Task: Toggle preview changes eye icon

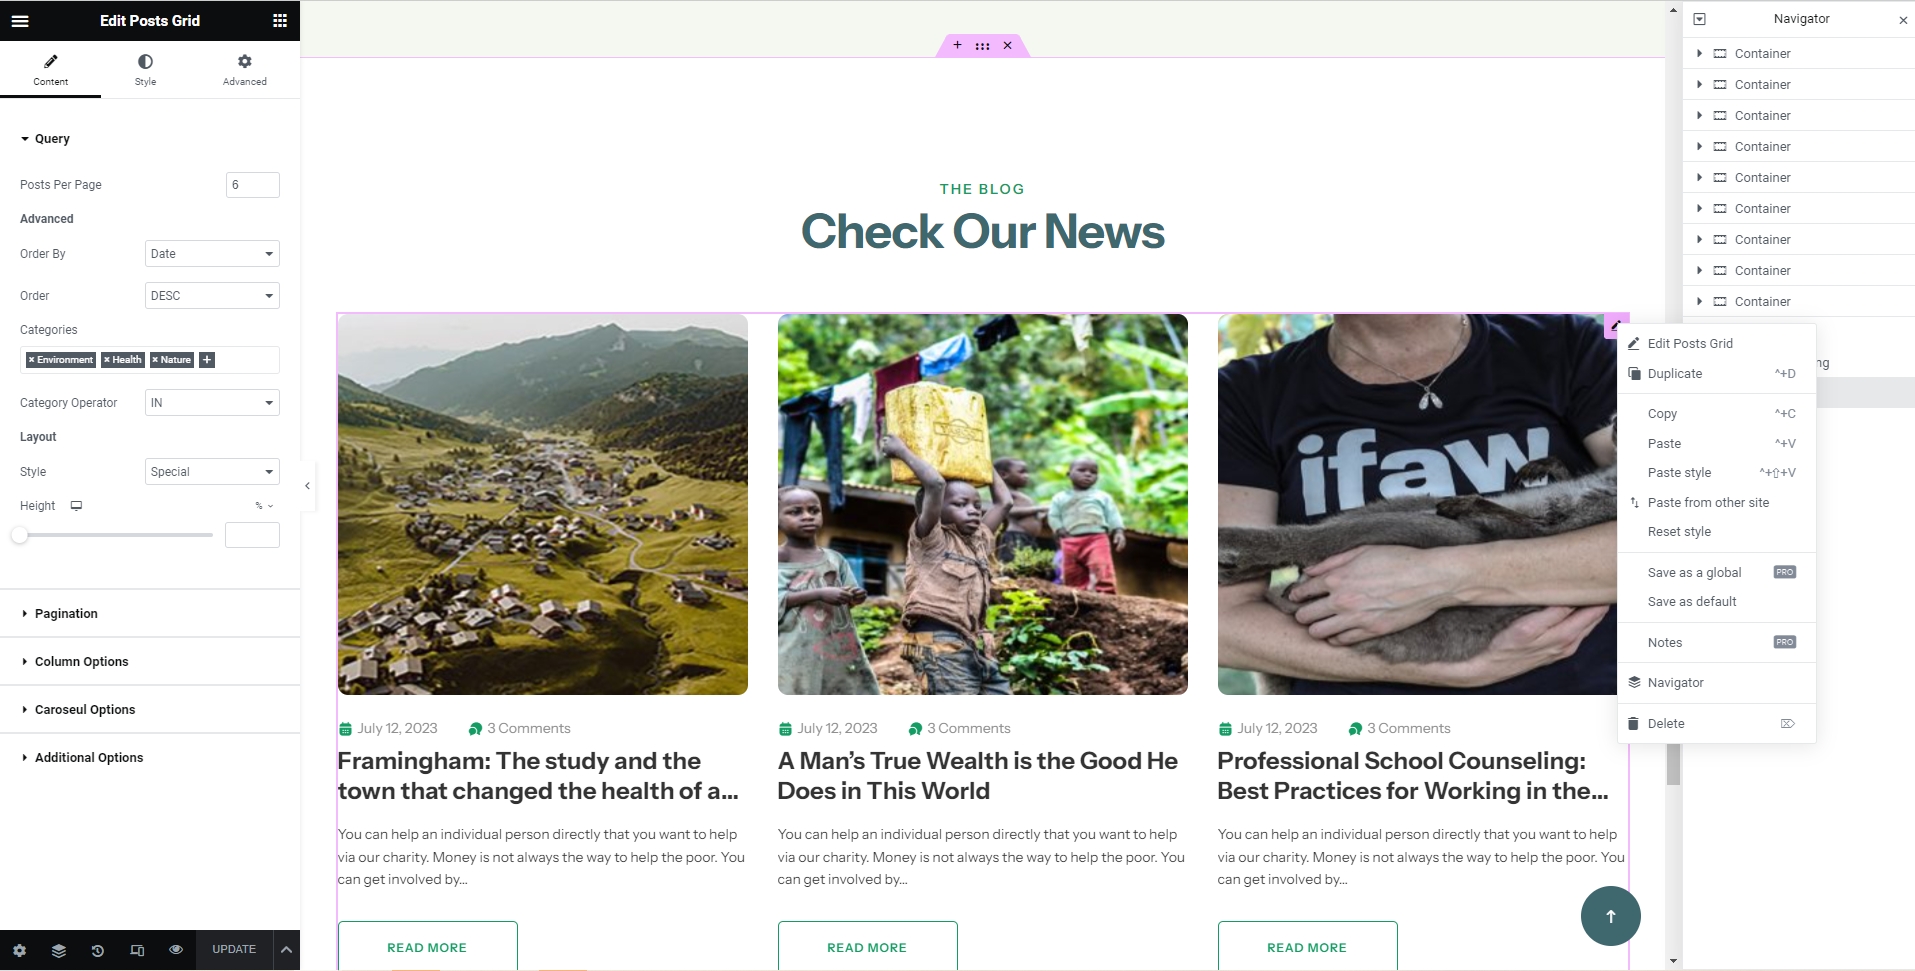Action: pos(176,950)
